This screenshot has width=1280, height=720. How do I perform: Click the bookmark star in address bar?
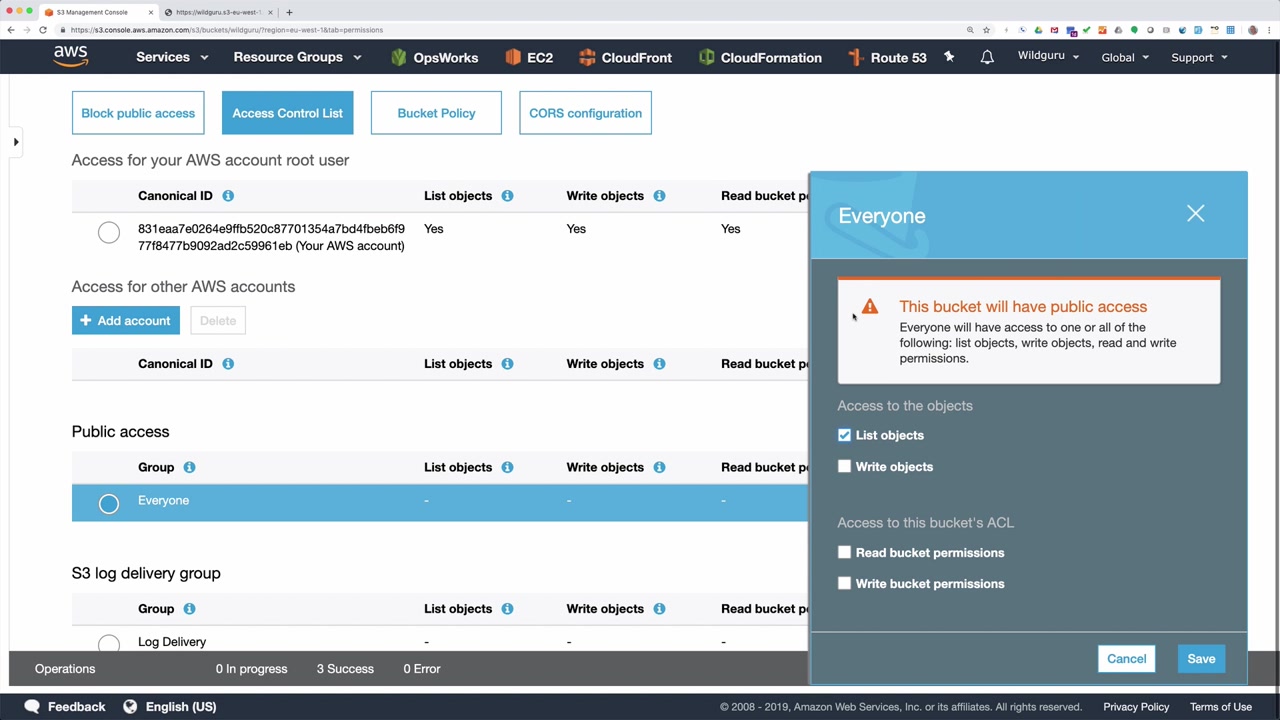986,30
